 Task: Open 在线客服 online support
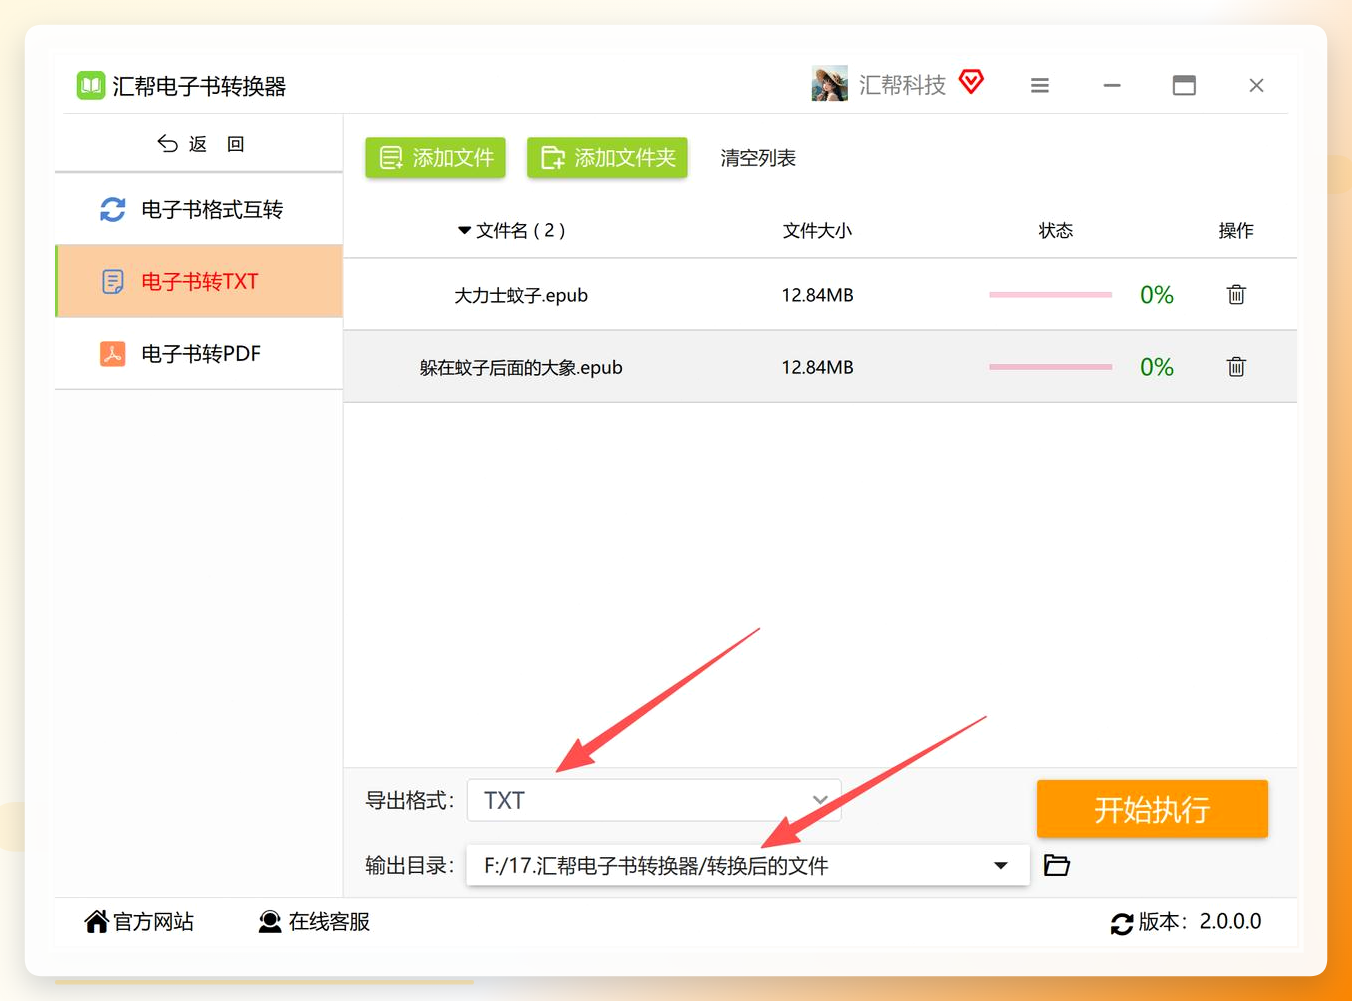[314, 922]
